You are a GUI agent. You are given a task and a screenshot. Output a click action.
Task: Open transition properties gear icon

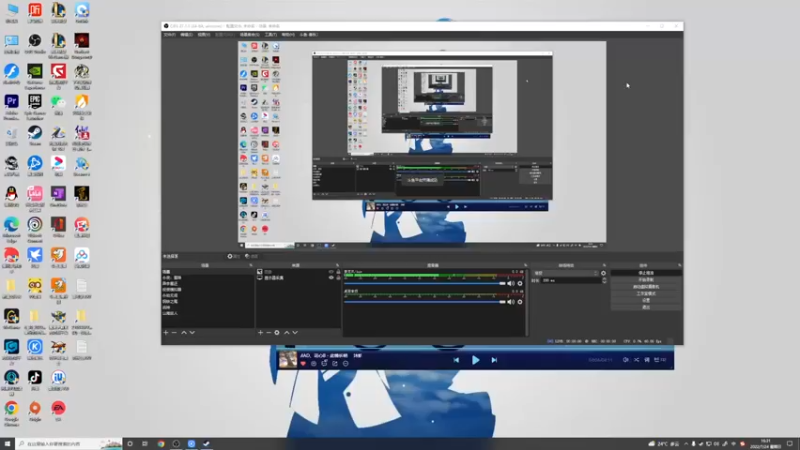(x=604, y=273)
